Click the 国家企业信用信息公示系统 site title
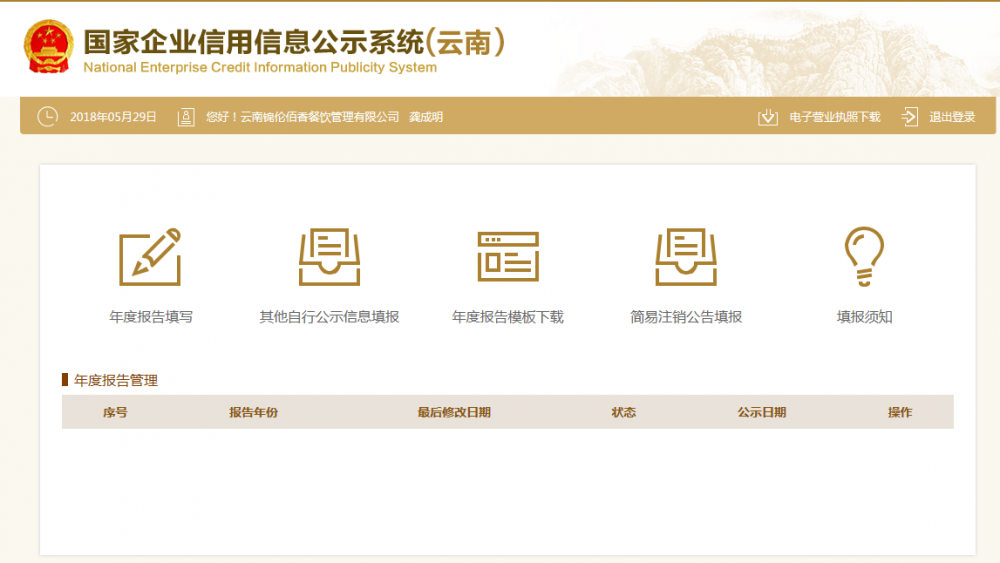The height and width of the screenshot is (563, 1000). pos(254,43)
